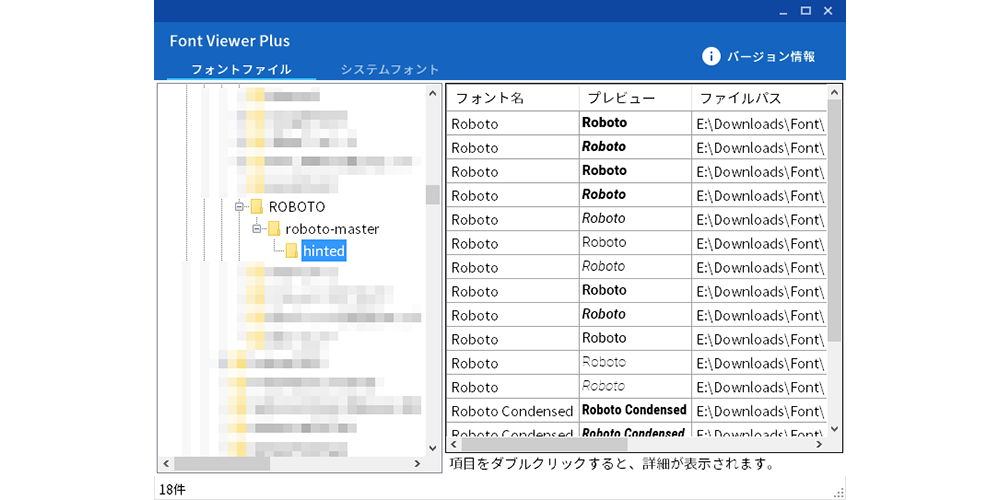Sort by プレビュー column header
This screenshot has height=500, width=1000.
[635, 98]
